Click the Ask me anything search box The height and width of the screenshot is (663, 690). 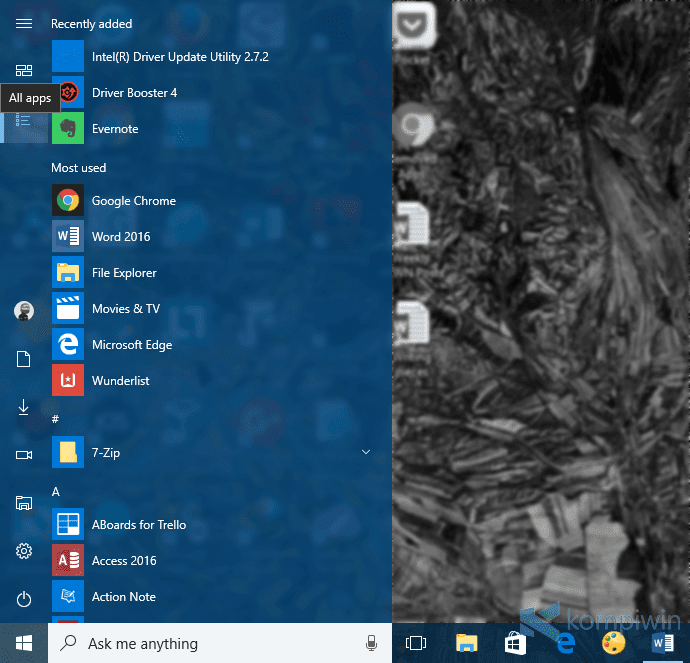pyautogui.click(x=220, y=643)
